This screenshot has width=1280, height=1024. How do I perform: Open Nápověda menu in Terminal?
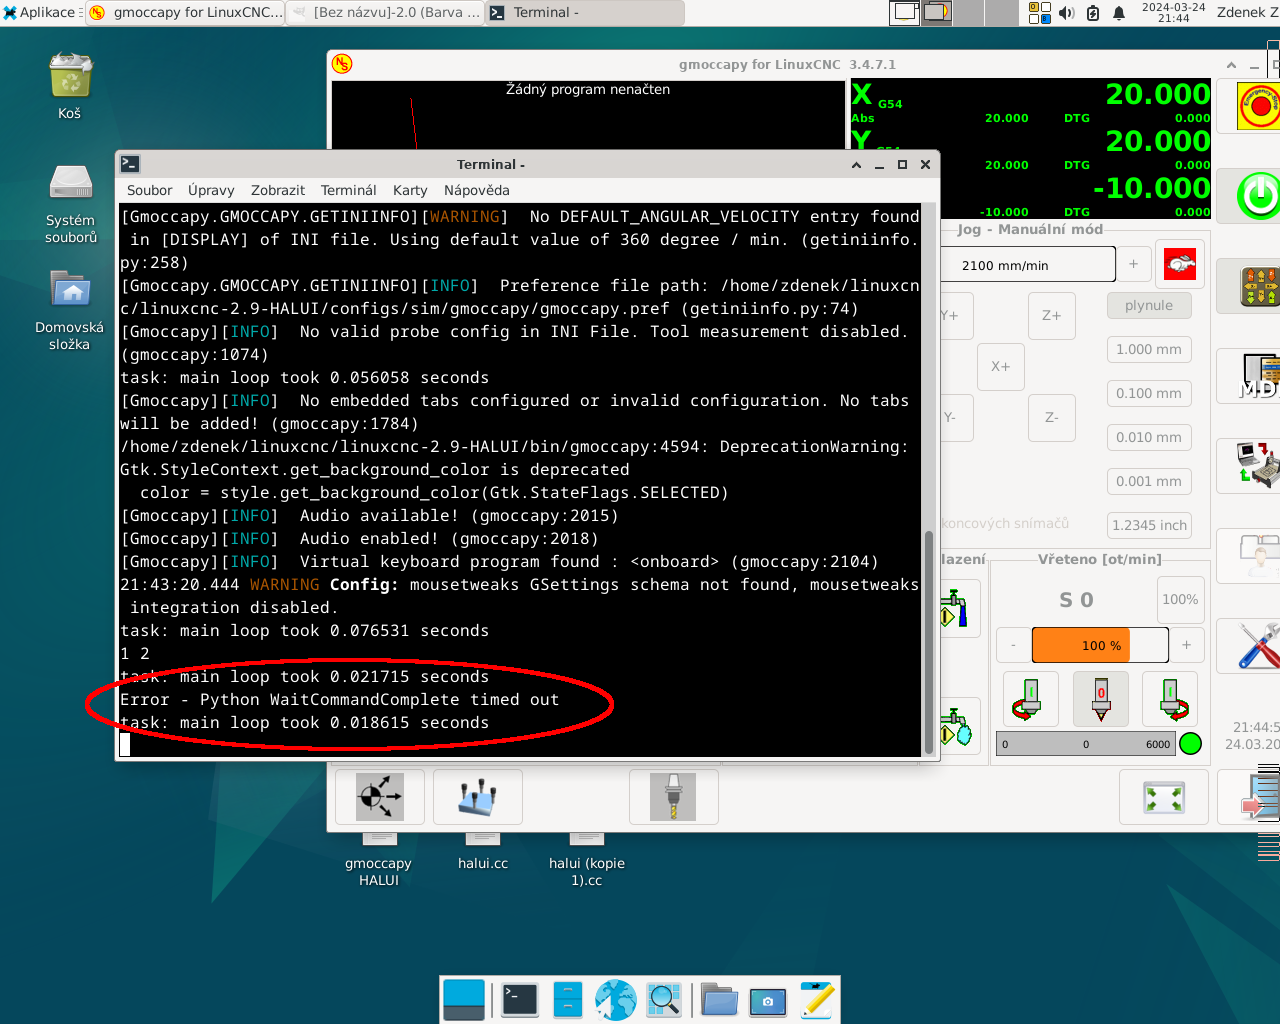click(476, 190)
